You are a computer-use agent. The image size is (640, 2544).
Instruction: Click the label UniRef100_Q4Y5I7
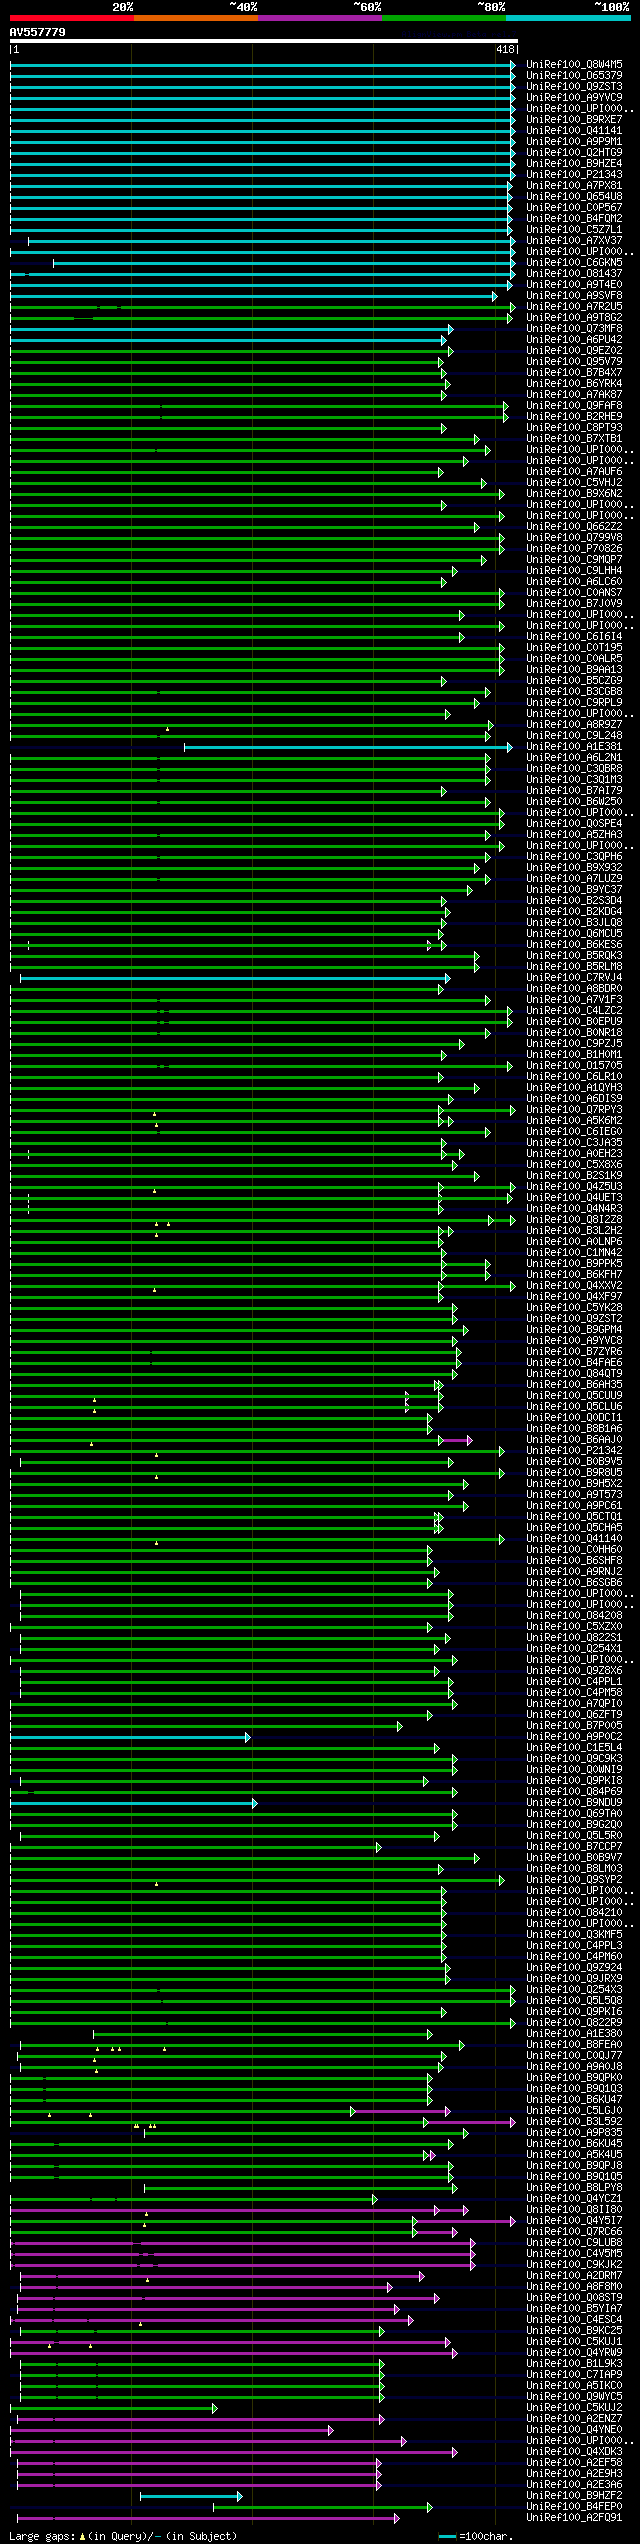[574, 2220]
